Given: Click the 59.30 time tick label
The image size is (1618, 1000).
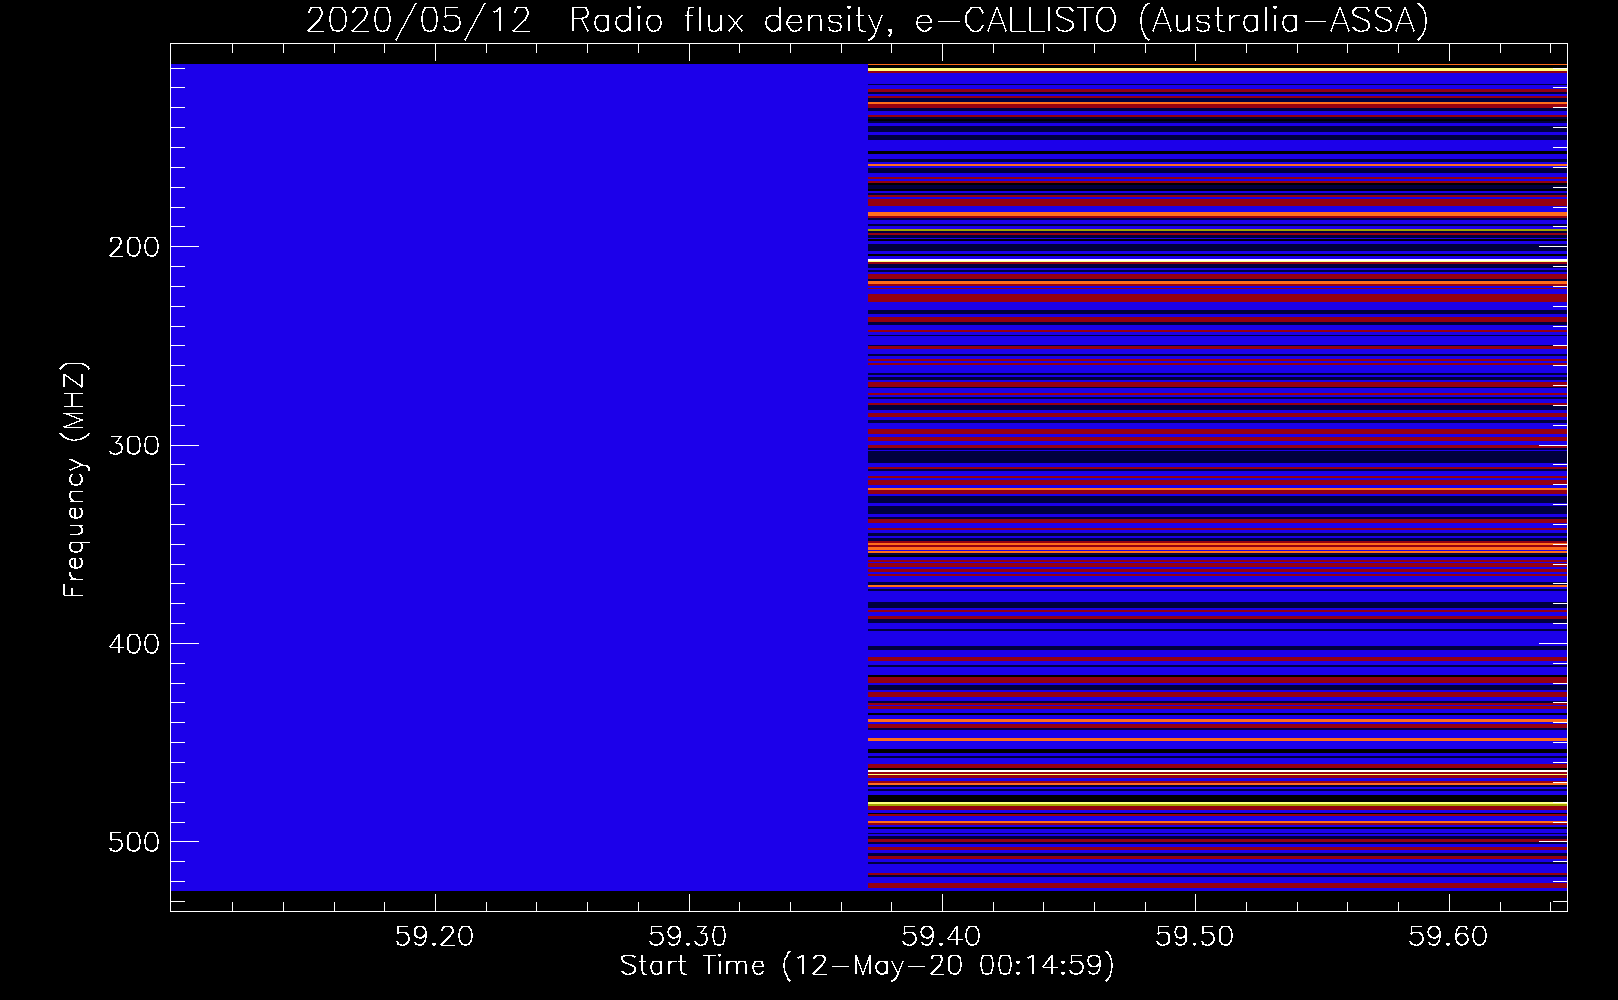Looking at the screenshot, I should tap(688, 936).
